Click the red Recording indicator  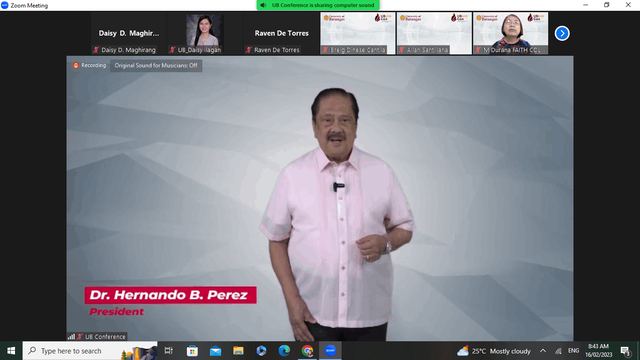coord(89,65)
